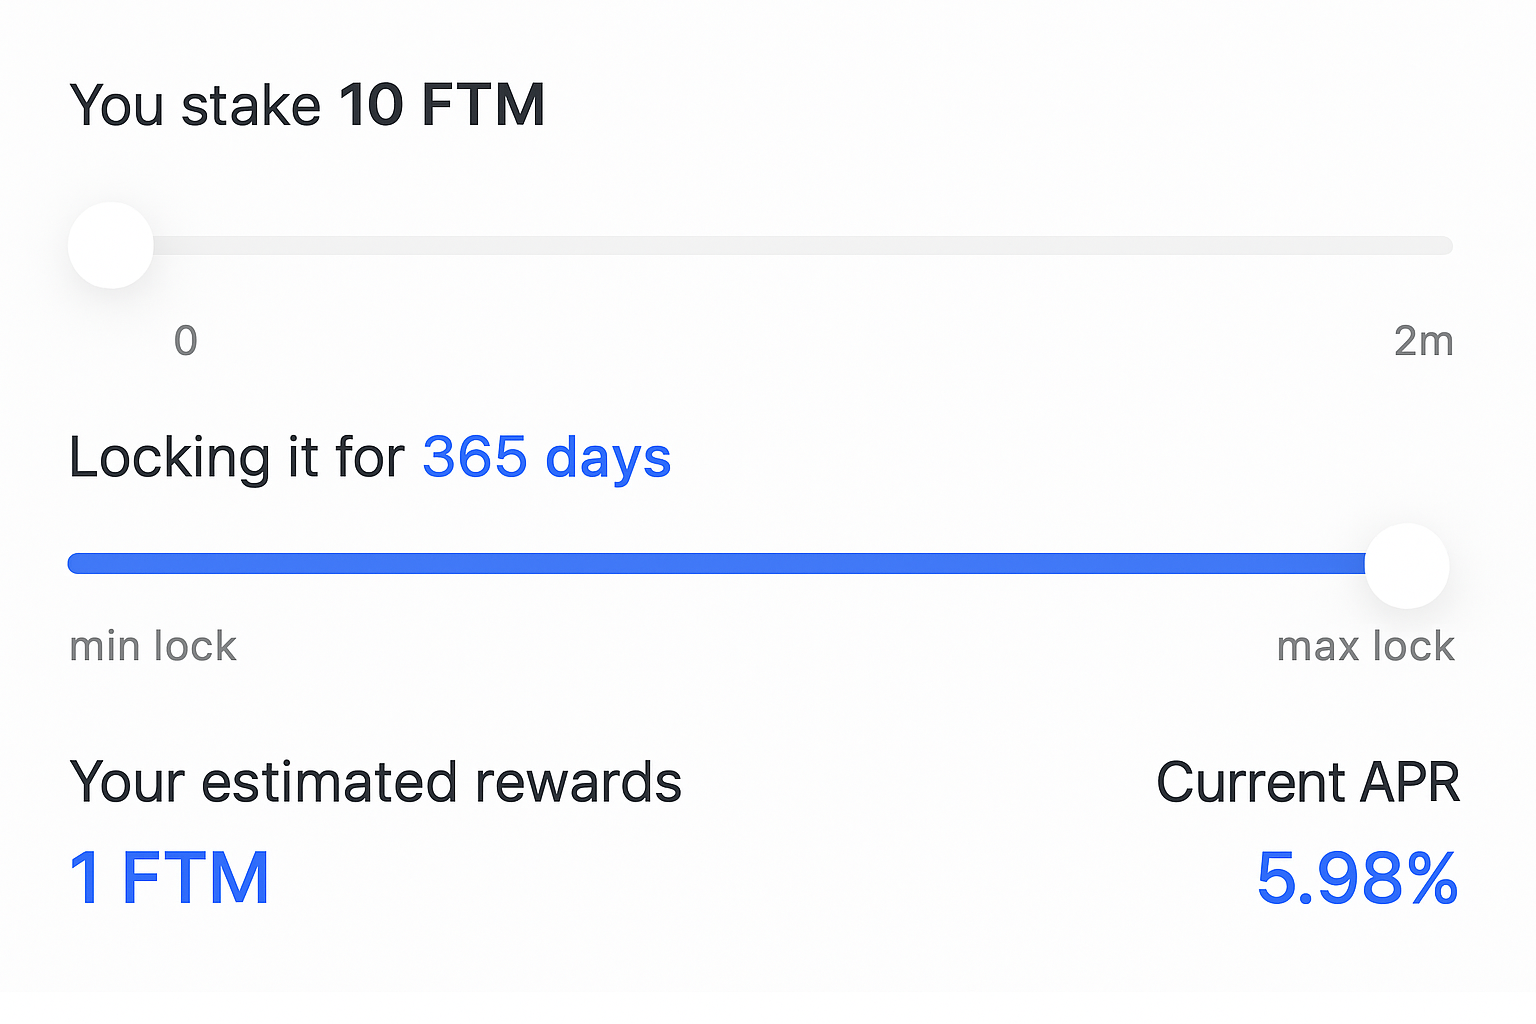
Task: Click the 'max lock' label
Action: point(1365,646)
